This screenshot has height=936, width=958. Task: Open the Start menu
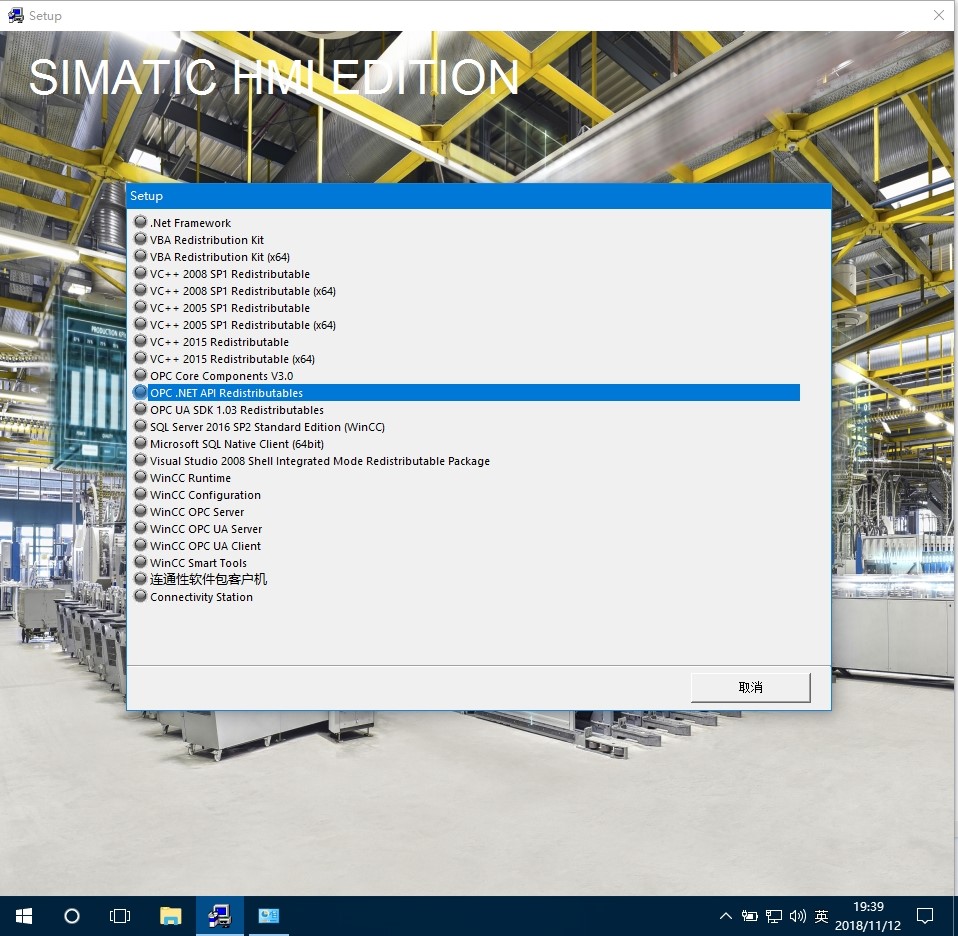(x=22, y=915)
